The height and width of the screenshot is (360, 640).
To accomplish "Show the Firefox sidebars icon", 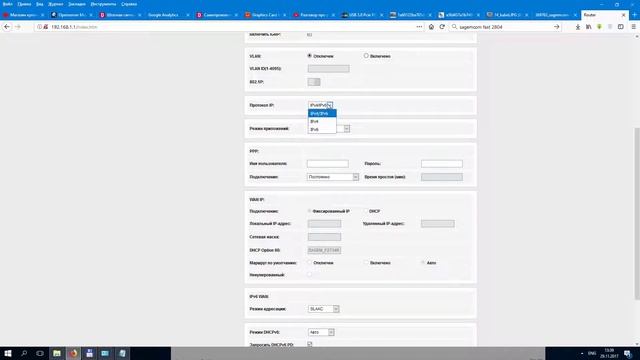I will (620, 27).
